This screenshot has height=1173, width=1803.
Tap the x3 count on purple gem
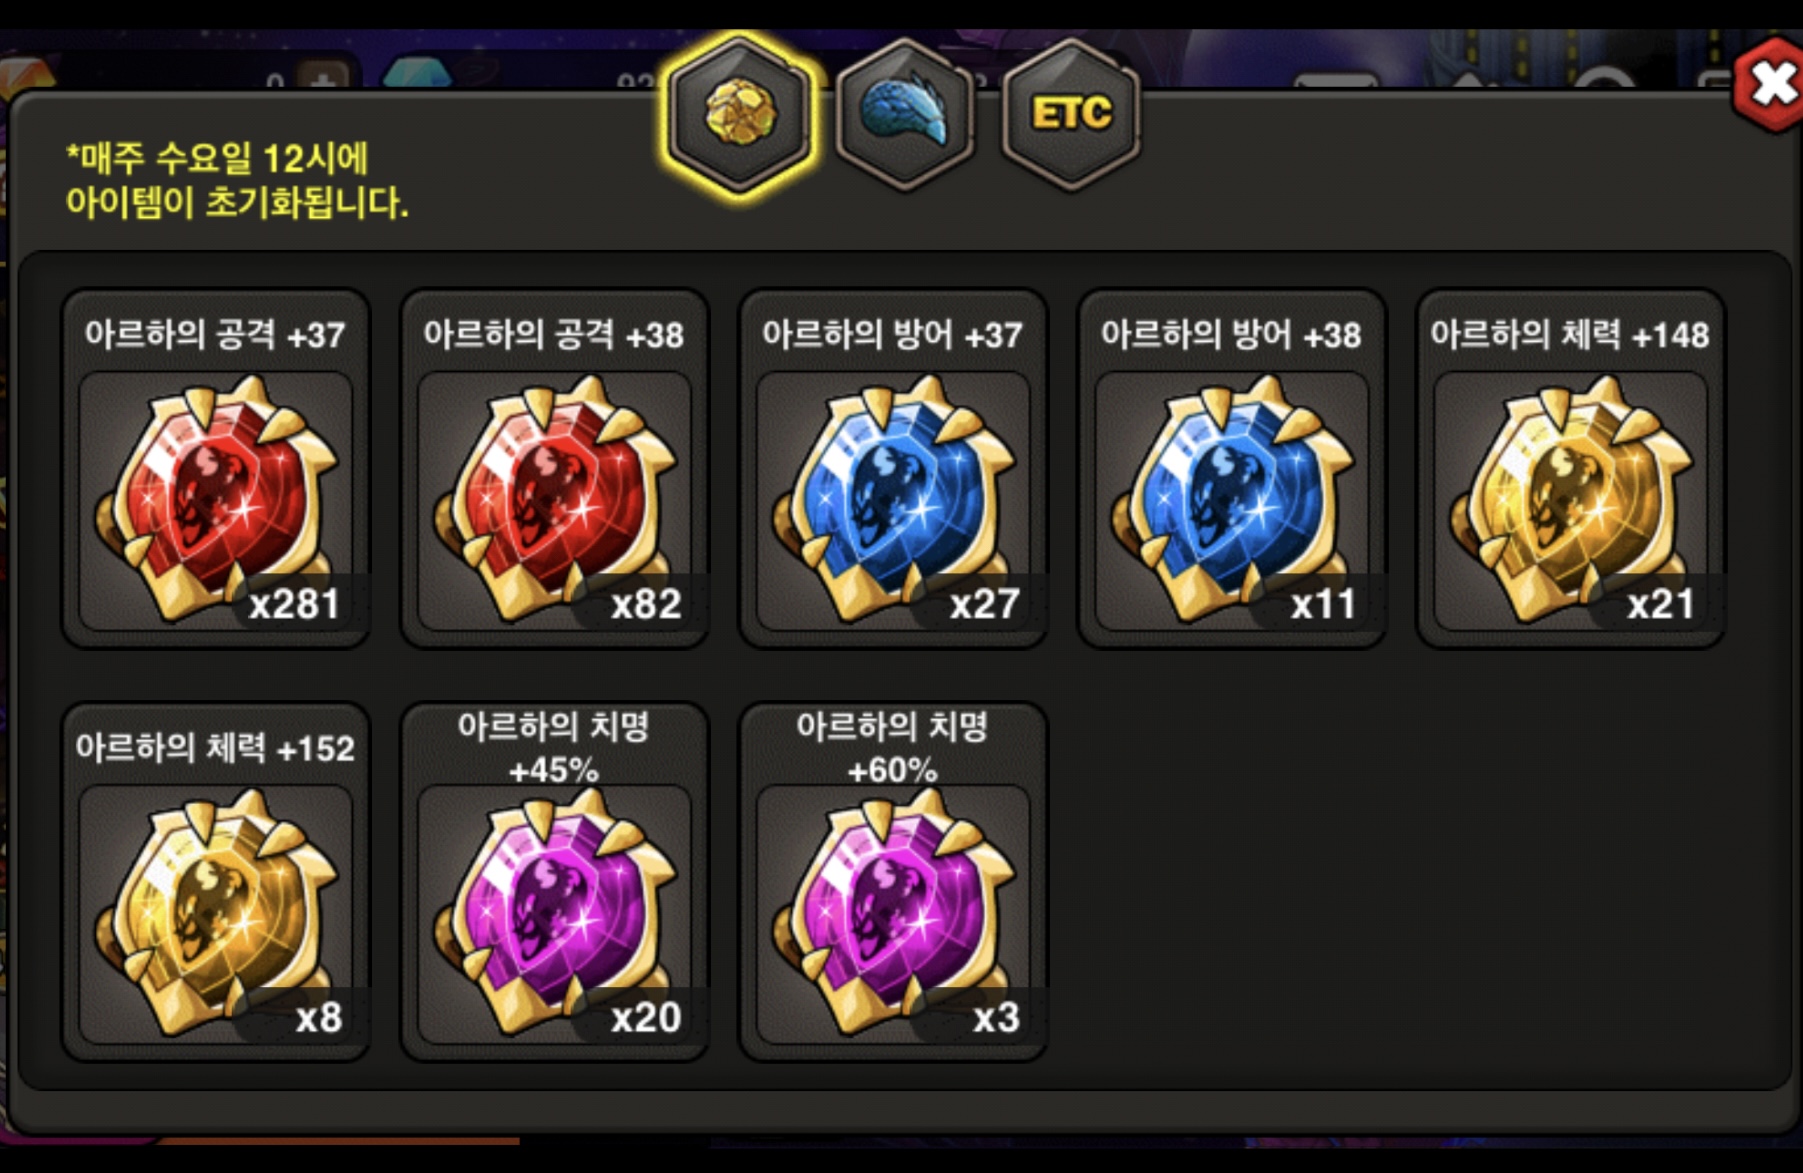tap(996, 1018)
